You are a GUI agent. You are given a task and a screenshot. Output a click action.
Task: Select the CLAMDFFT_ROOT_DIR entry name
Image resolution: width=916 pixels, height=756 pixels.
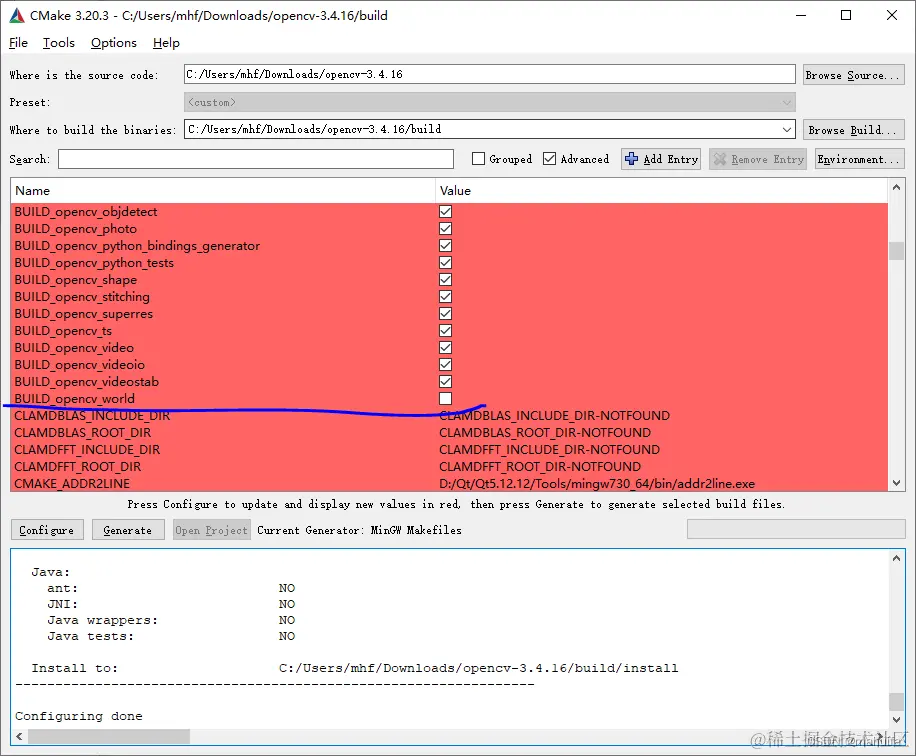point(78,466)
